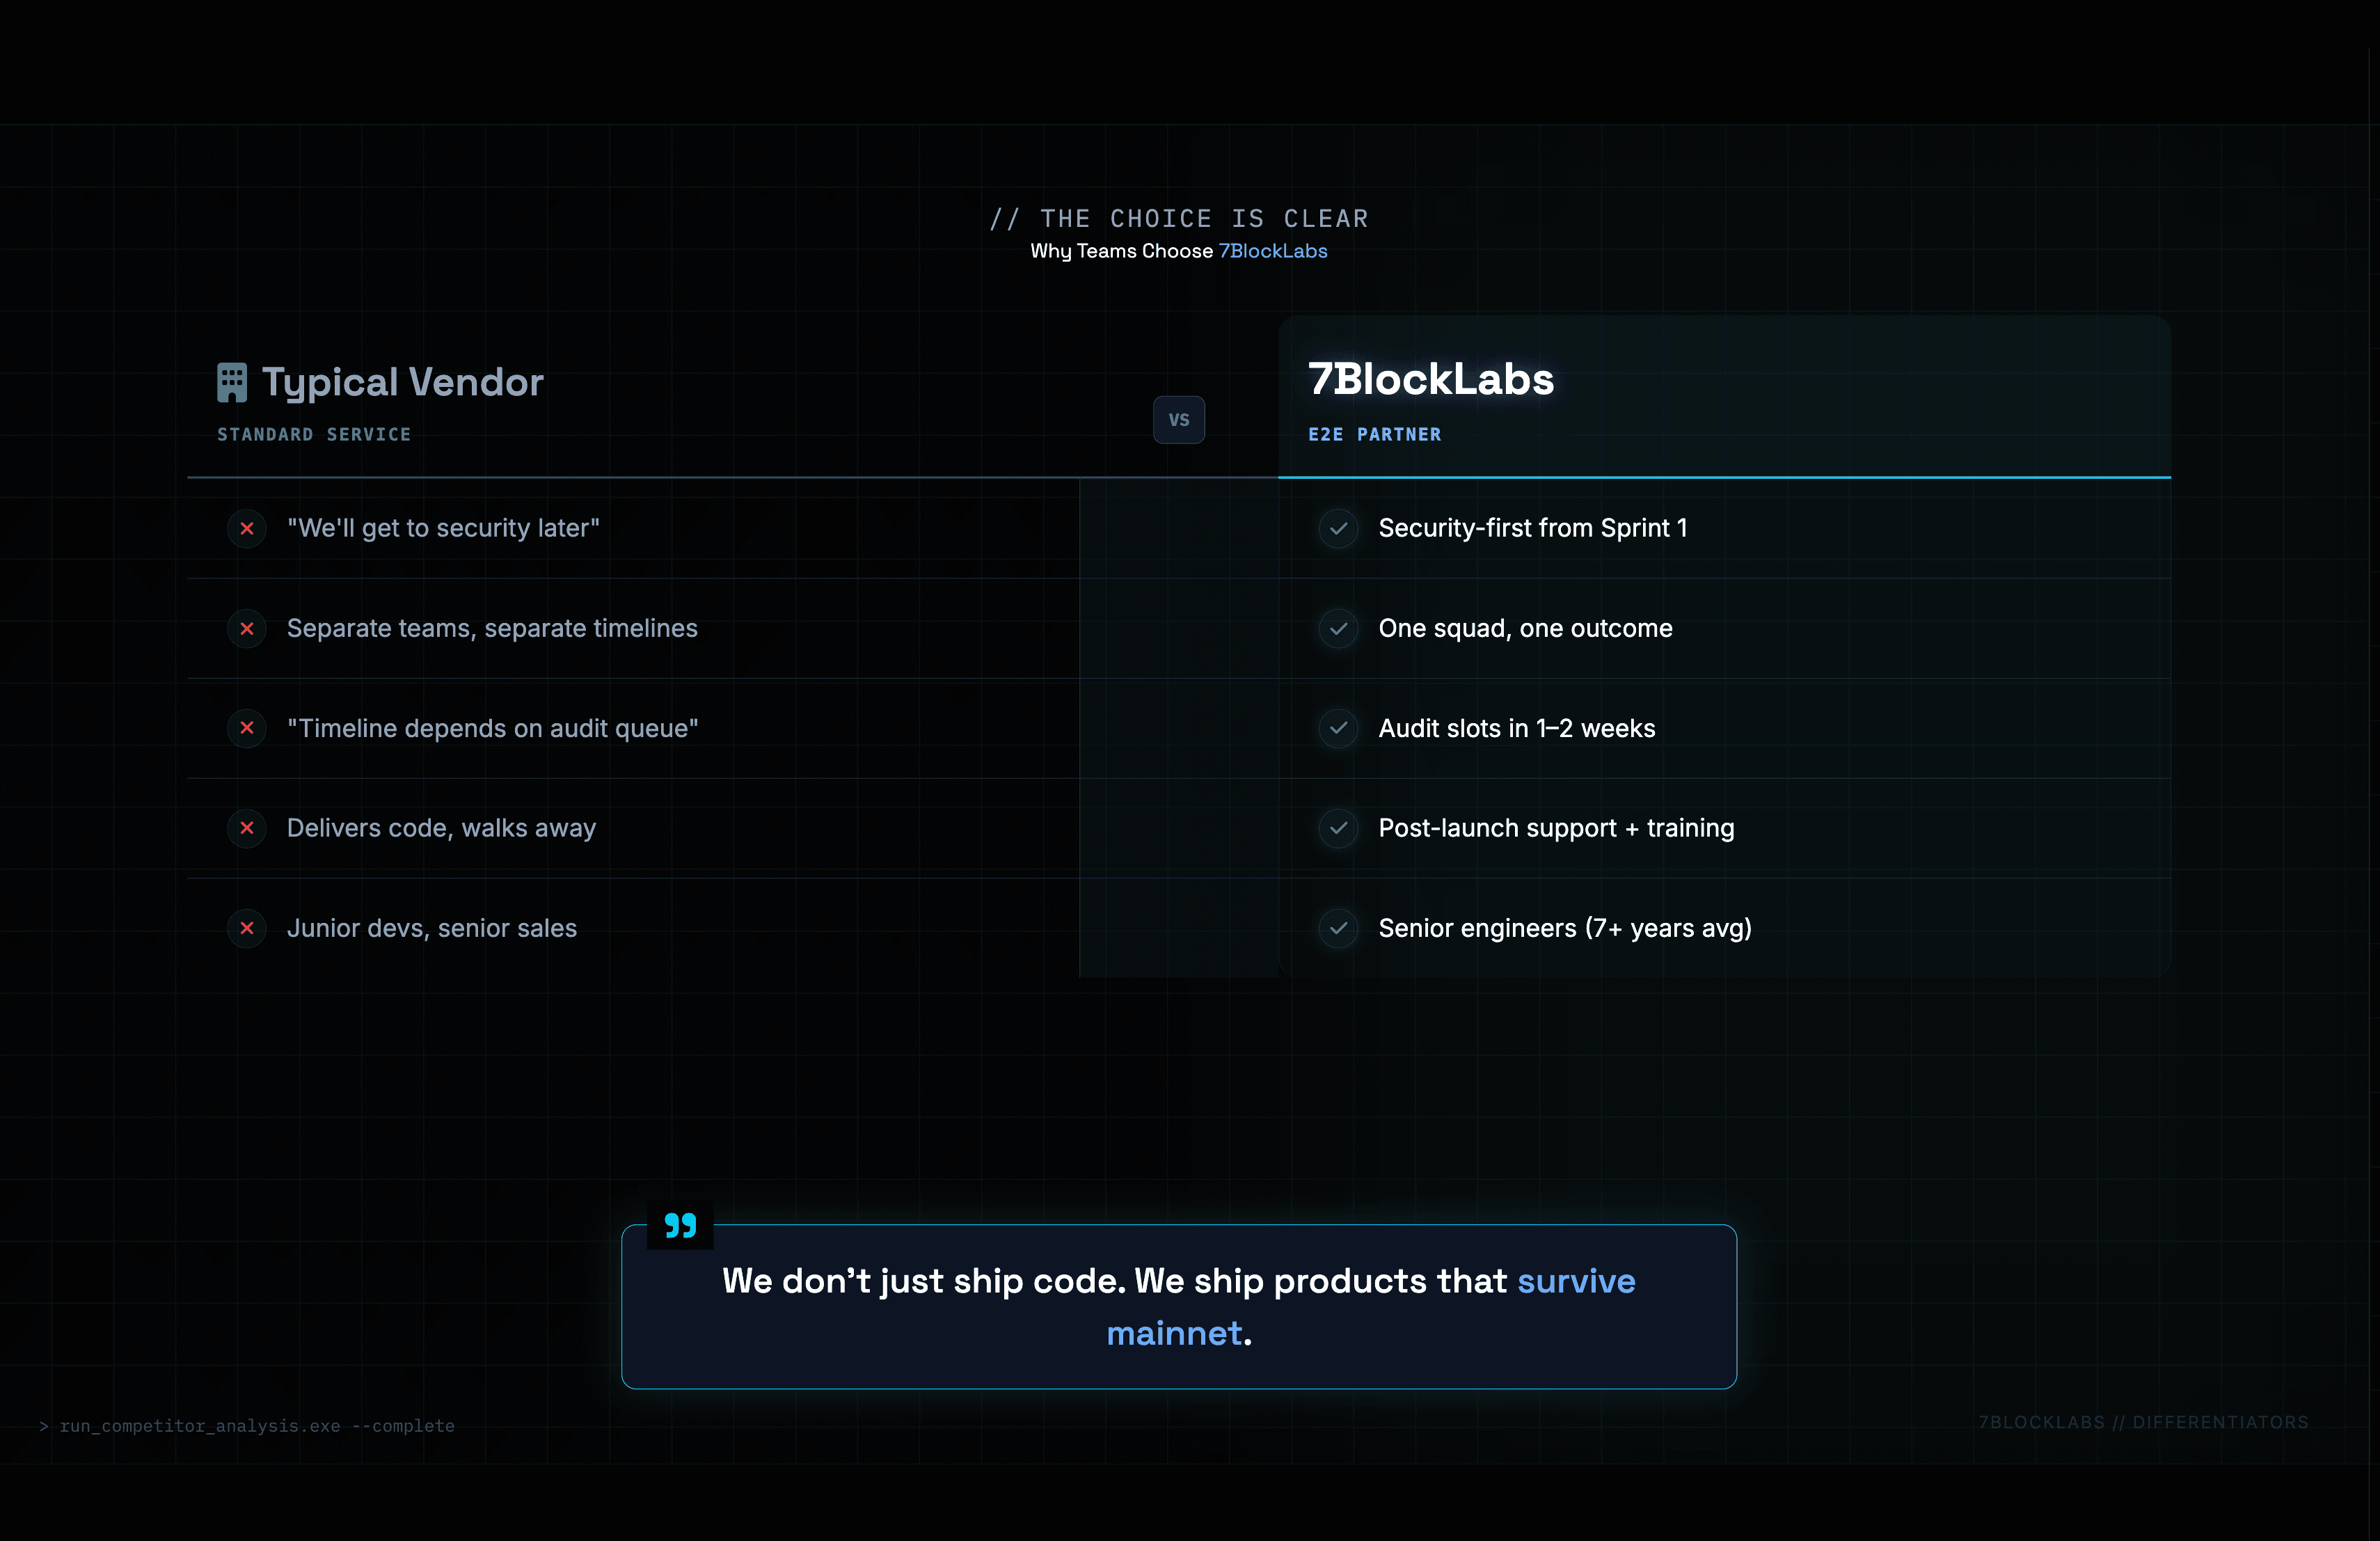Screen dimensions: 2380x1541
Task: Click the 7BlockLabs column heading
Action: [1431, 380]
